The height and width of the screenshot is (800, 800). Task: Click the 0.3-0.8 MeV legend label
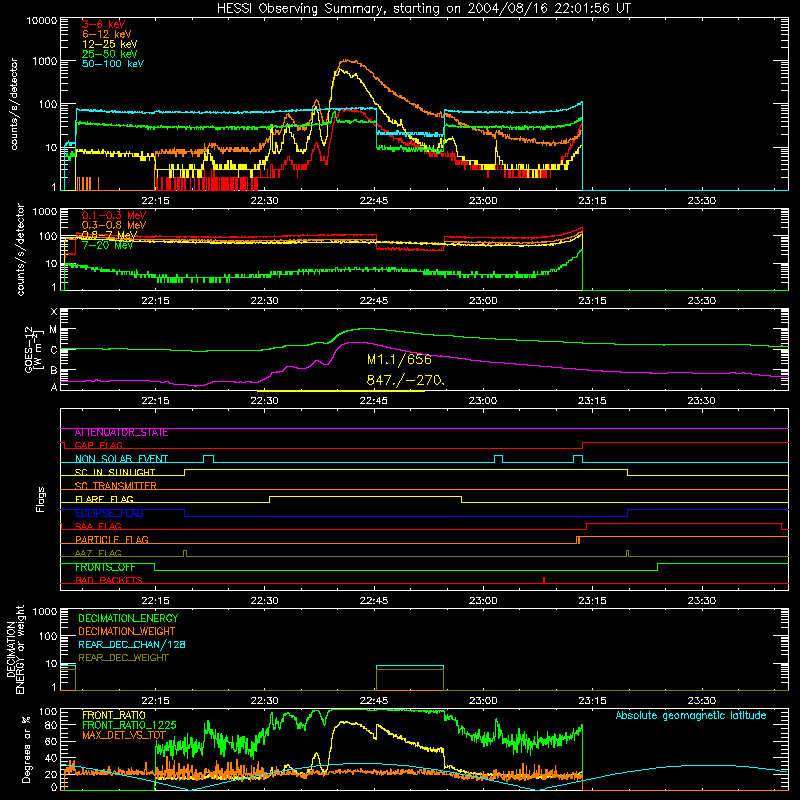coord(114,225)
